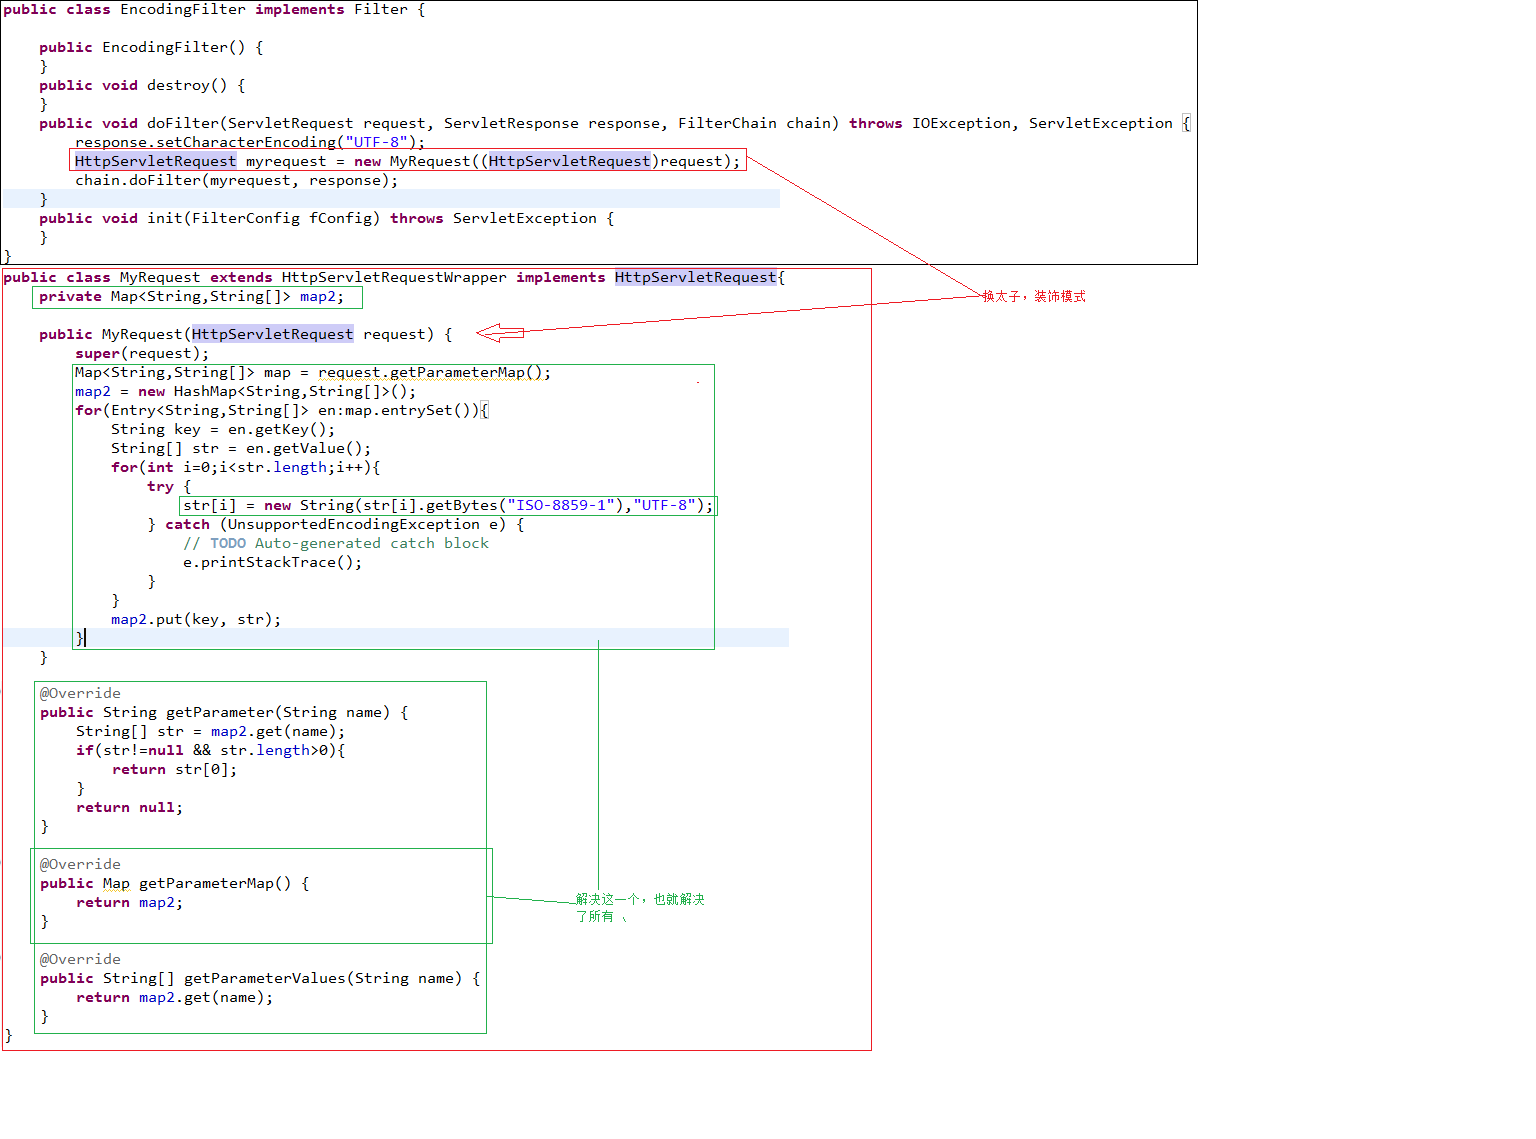Click 'public String getParameter(String name) {' line
The image size is (1536, 1139).
coord(224,713)
